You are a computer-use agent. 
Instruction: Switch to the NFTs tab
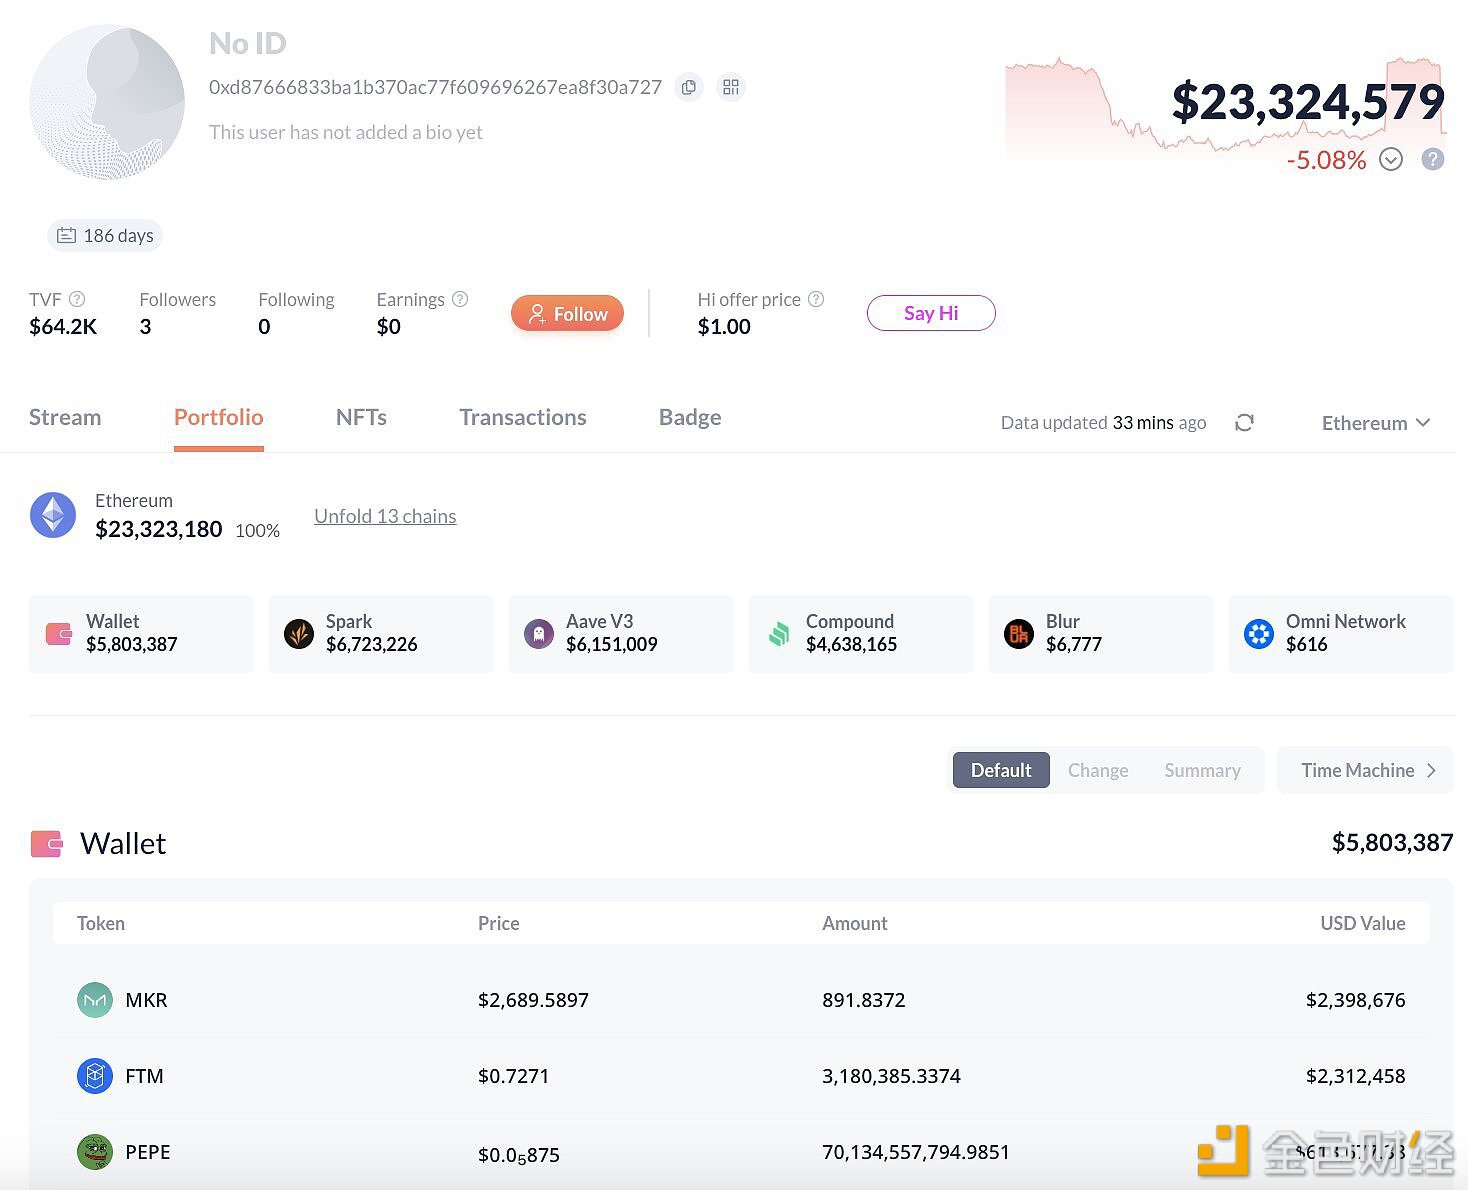(361, 417)
